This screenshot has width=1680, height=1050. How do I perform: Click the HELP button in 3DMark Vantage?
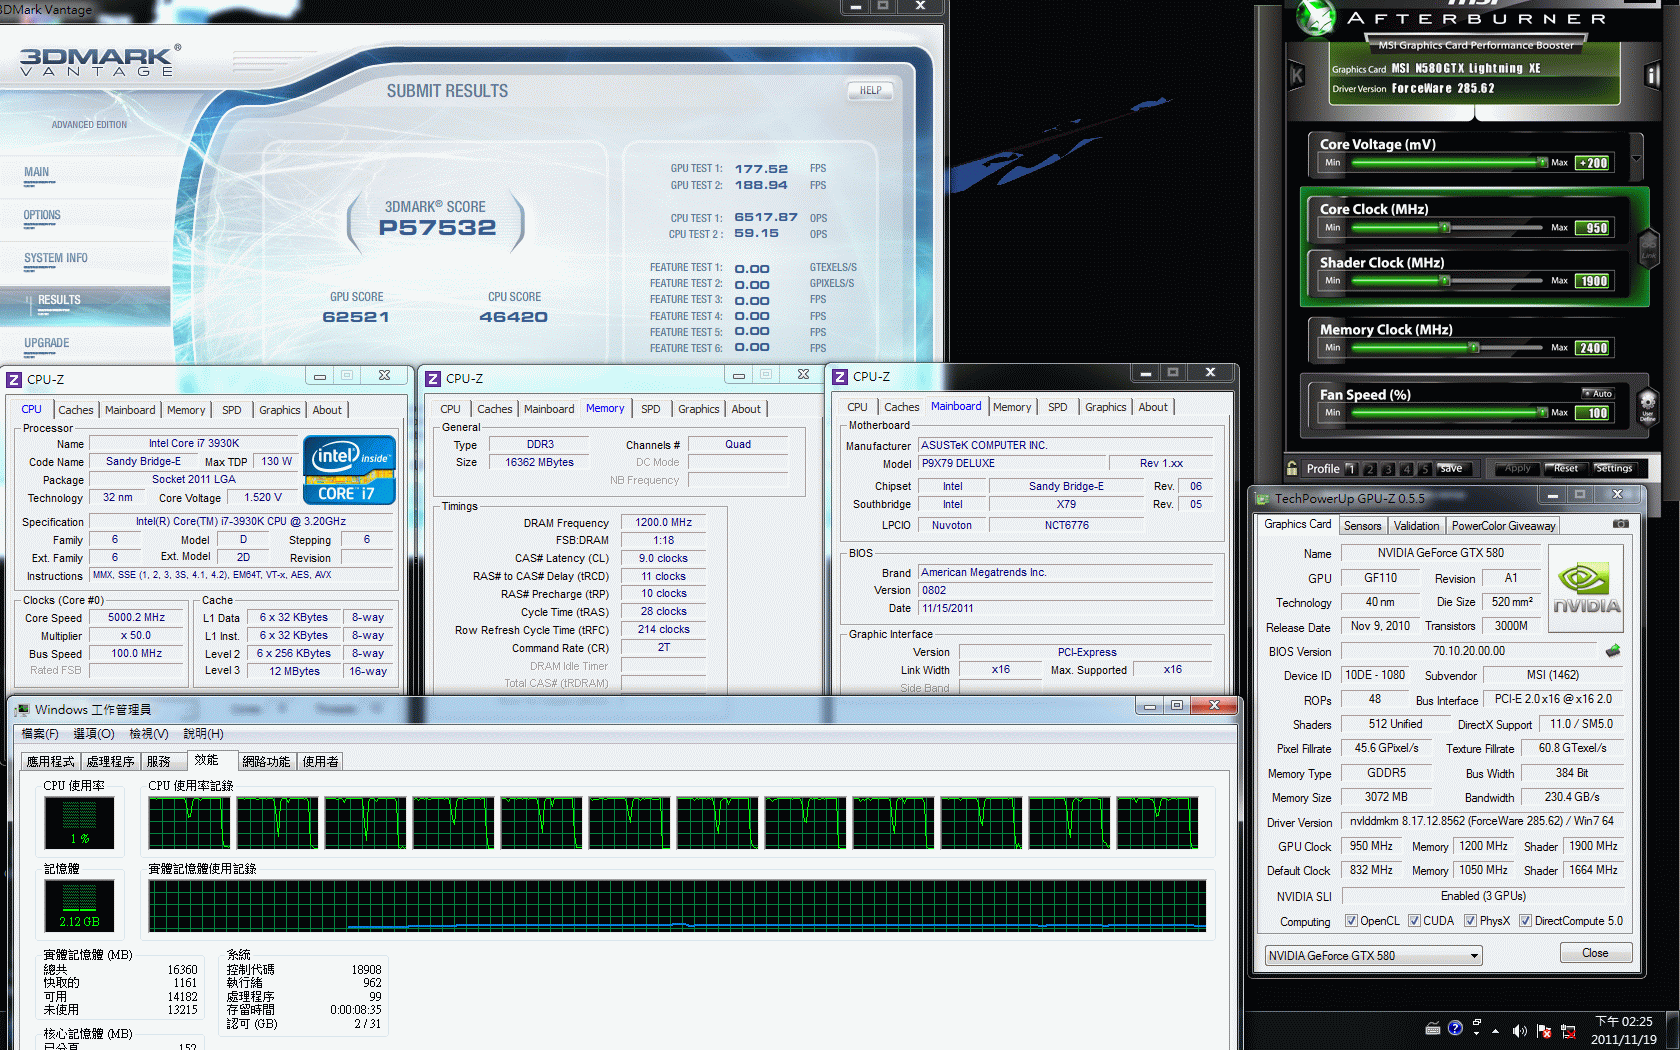coord(870,90)
